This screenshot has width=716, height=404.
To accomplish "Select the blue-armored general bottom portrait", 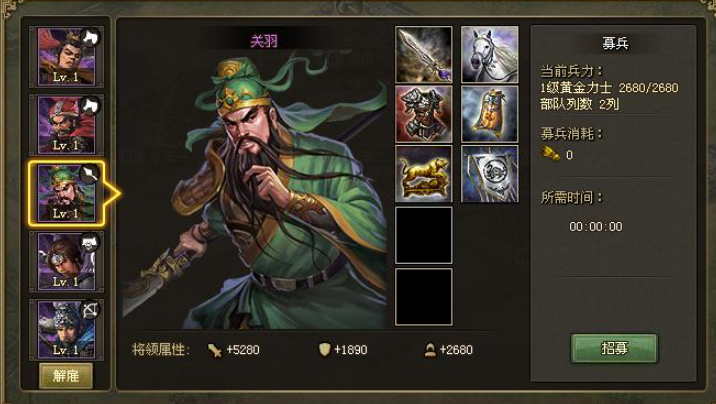I will click(67, 329).
